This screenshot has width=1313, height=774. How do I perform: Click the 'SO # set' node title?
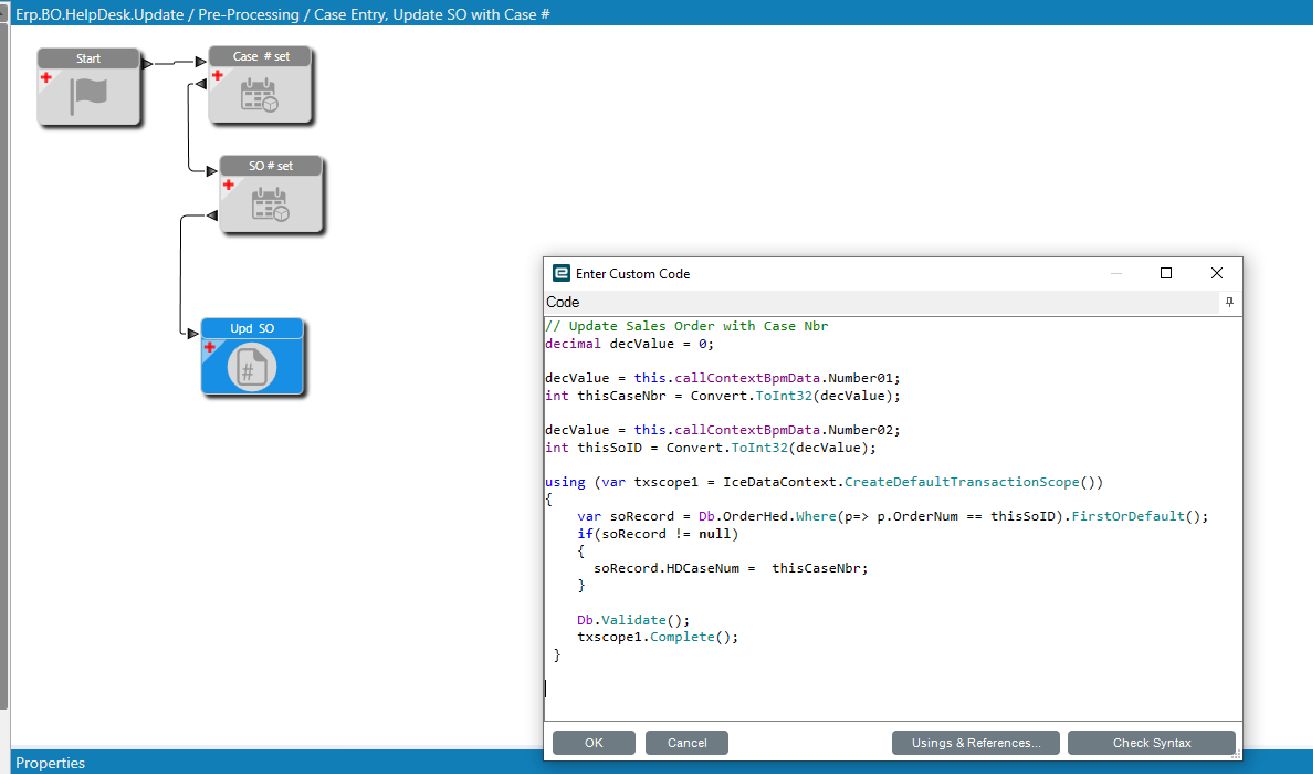[x=272, y=166]
